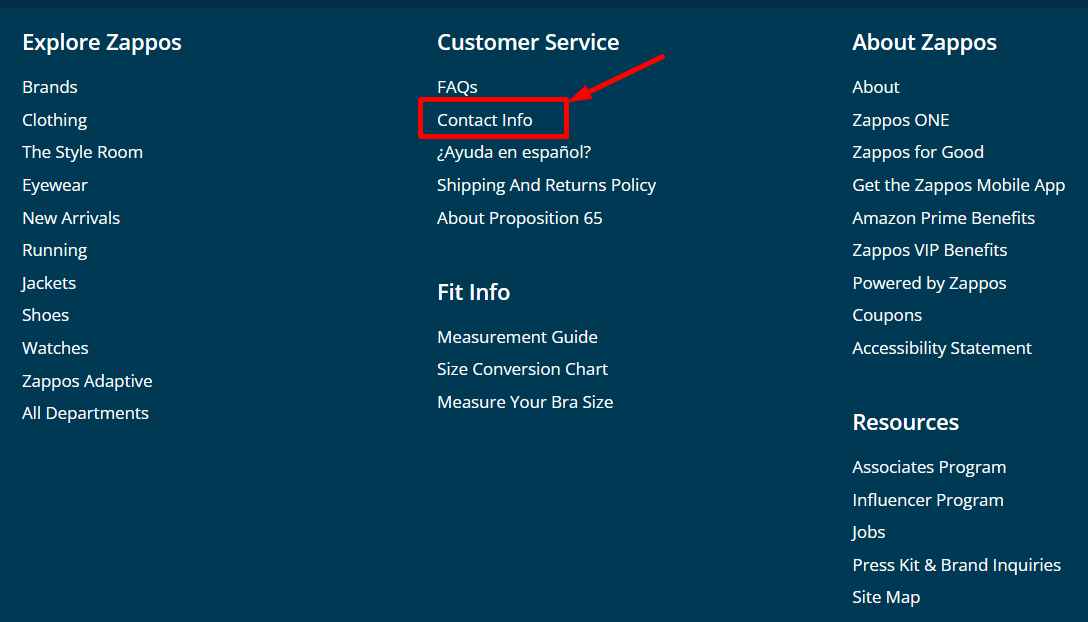Select the Eyewear link
Screen dimensions: 1088x622
click(x=55, y=185)
